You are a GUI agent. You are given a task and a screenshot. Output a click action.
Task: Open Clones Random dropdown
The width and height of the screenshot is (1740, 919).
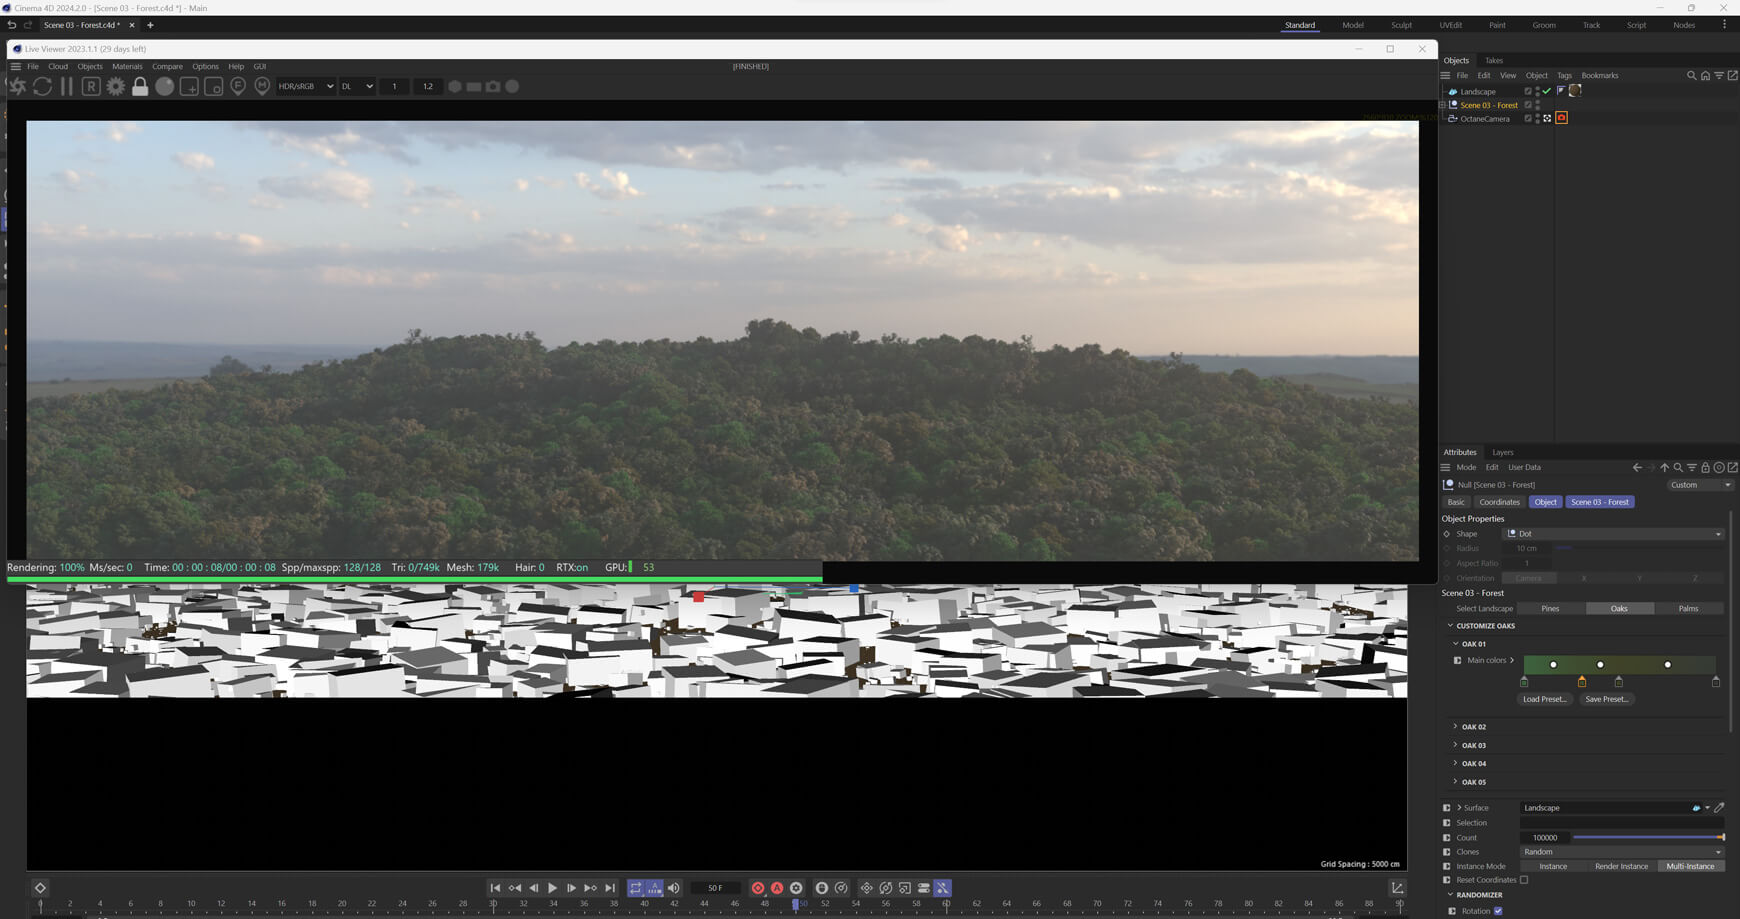[x=1622, y=852]
